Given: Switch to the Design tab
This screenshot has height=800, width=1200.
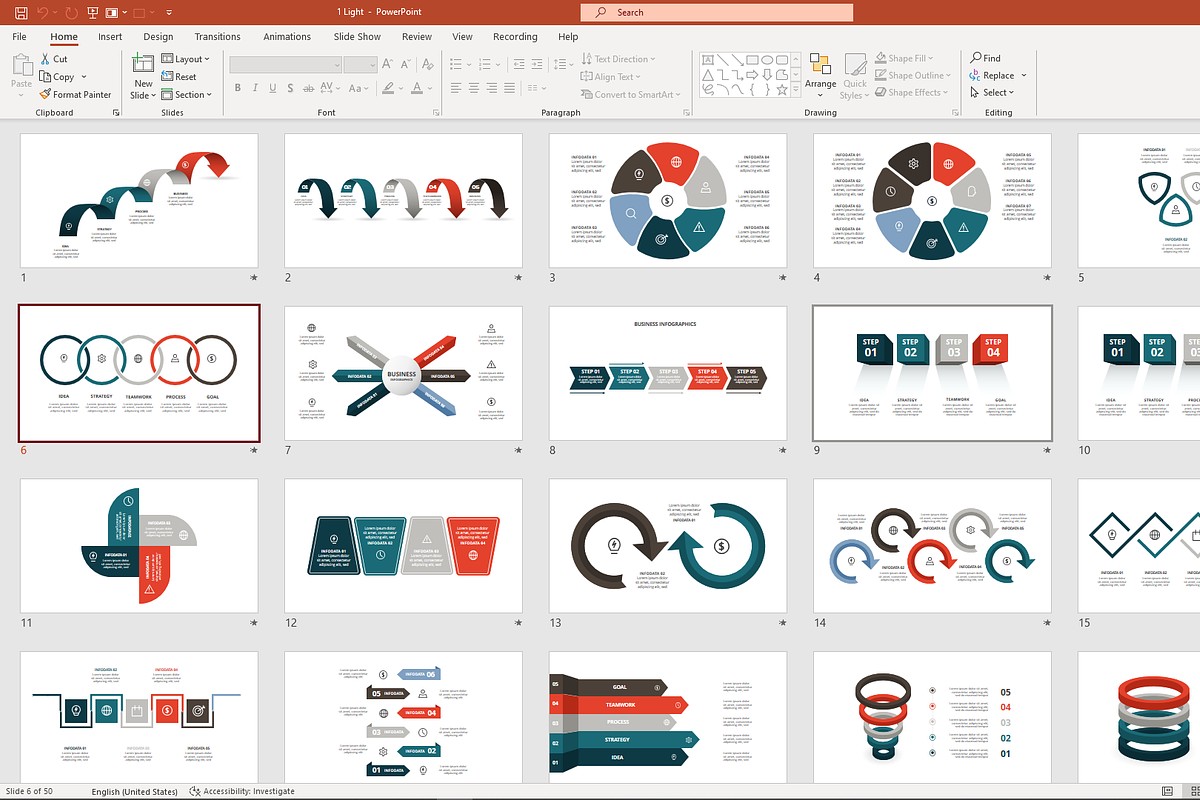Looking at the screenshot, I should pos(158,37).
